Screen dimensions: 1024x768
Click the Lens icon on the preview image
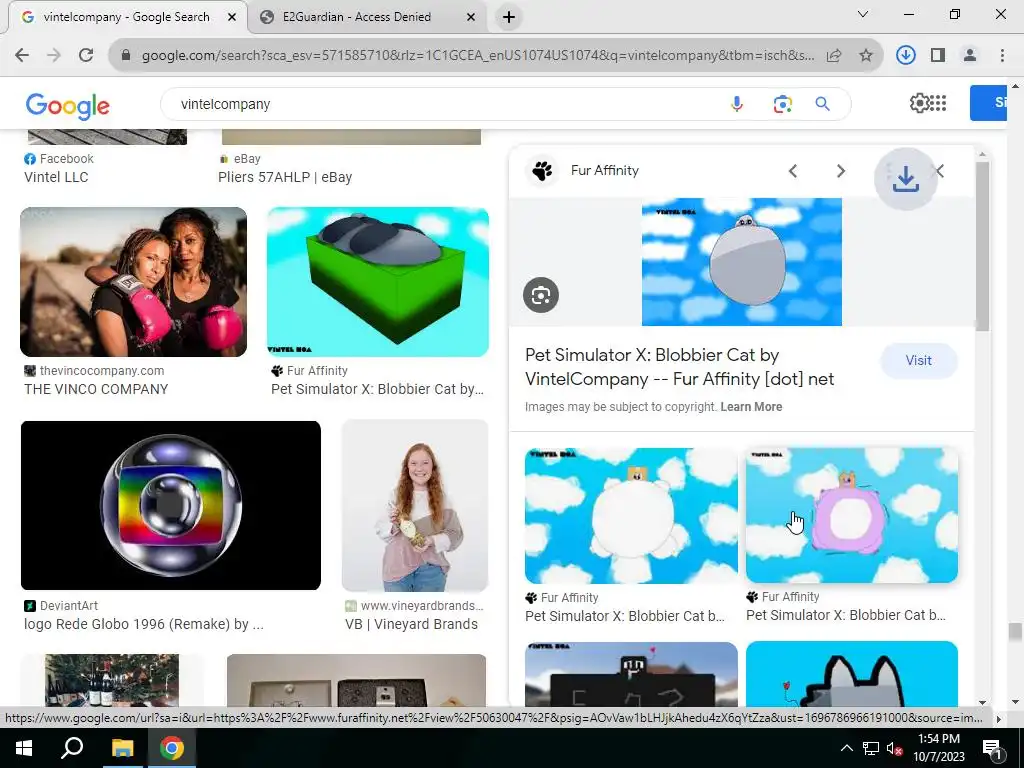541,295
